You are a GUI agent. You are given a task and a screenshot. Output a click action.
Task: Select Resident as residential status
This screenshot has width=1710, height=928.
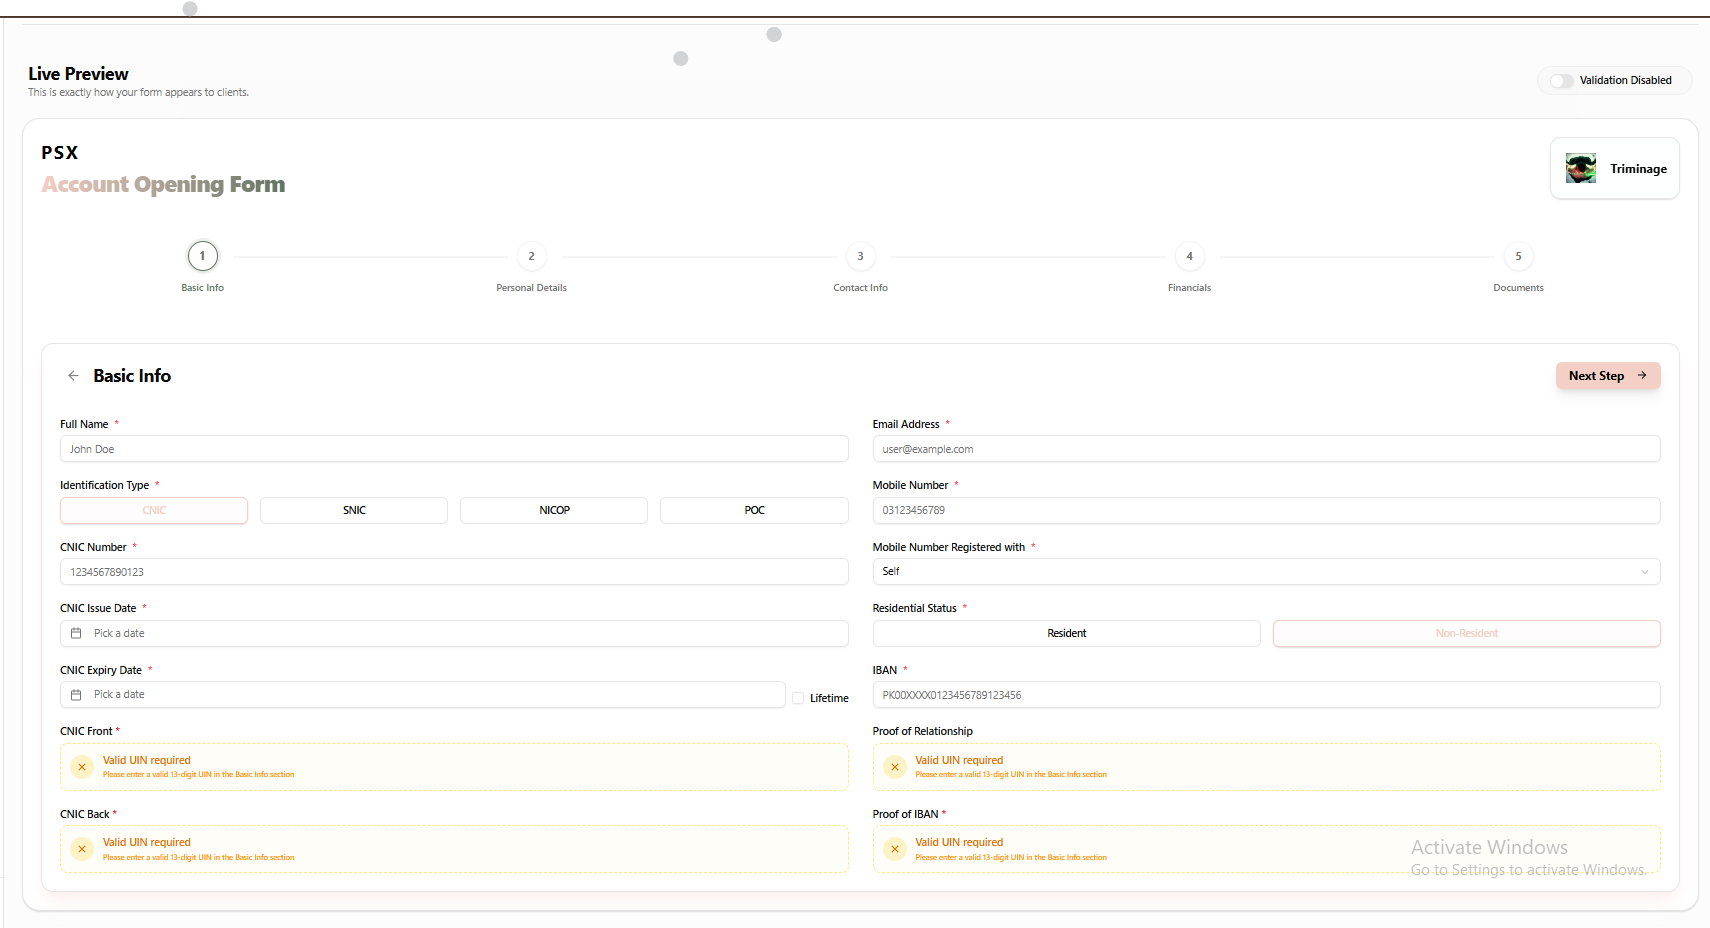(x=1066, y=633)
